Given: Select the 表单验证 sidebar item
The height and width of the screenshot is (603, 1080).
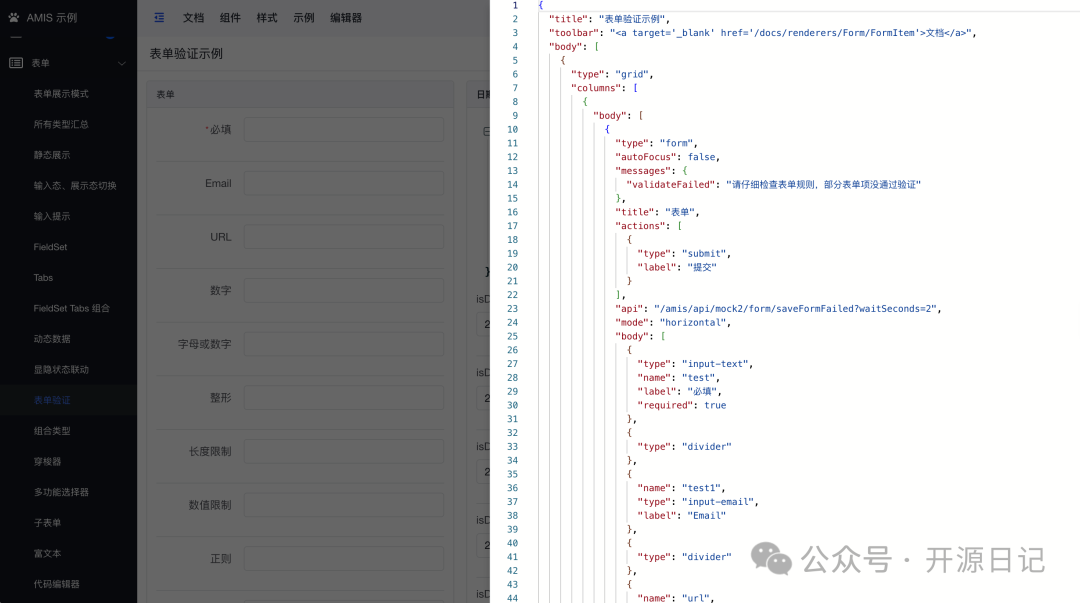Looking at the screenshot, I should coord(52,400).
